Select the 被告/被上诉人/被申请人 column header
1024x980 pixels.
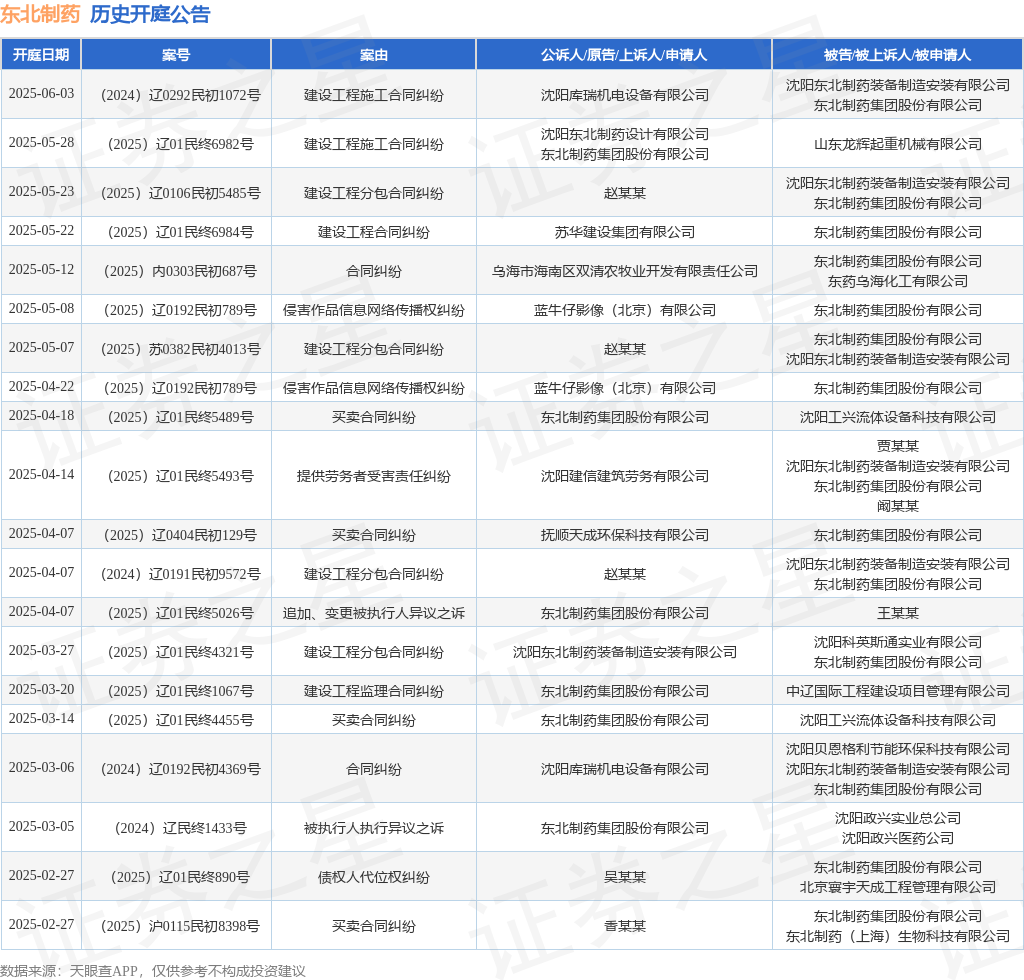(x=897, y=55)
